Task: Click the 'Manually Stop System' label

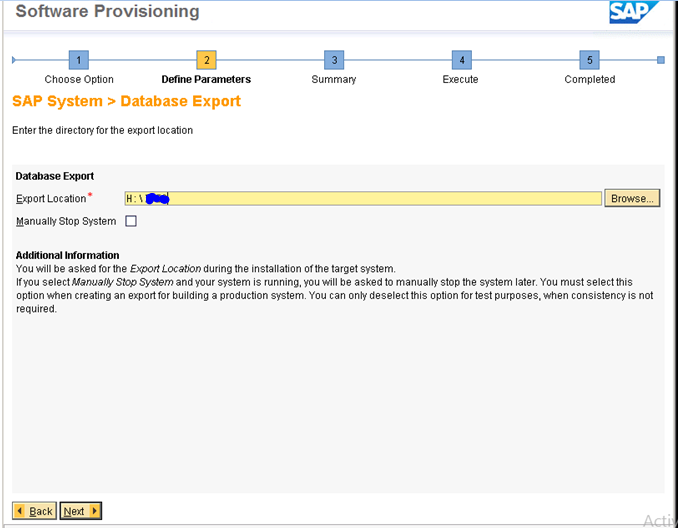Action: pyautogui.click(x=66, y=221)
